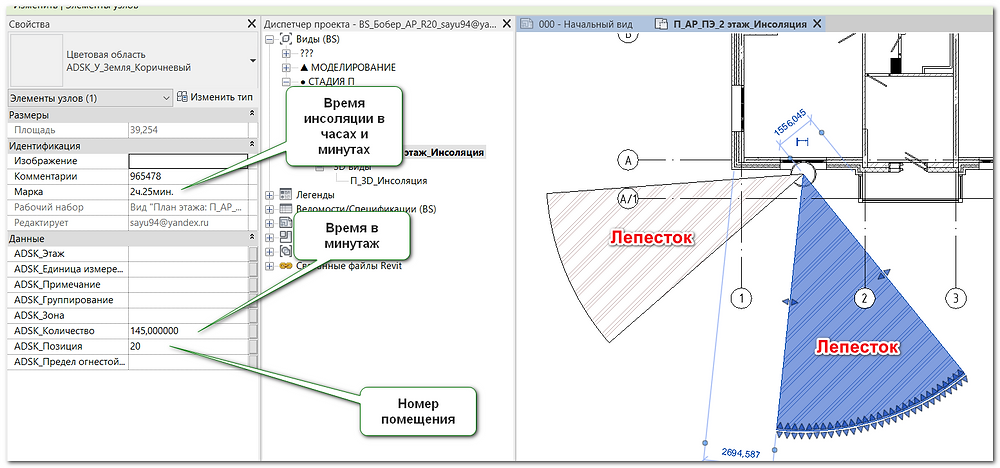Expand the МОДЕЛИРОВАНИЕ tree node
The image size is (1000, 468).
[x=286, y=68]
